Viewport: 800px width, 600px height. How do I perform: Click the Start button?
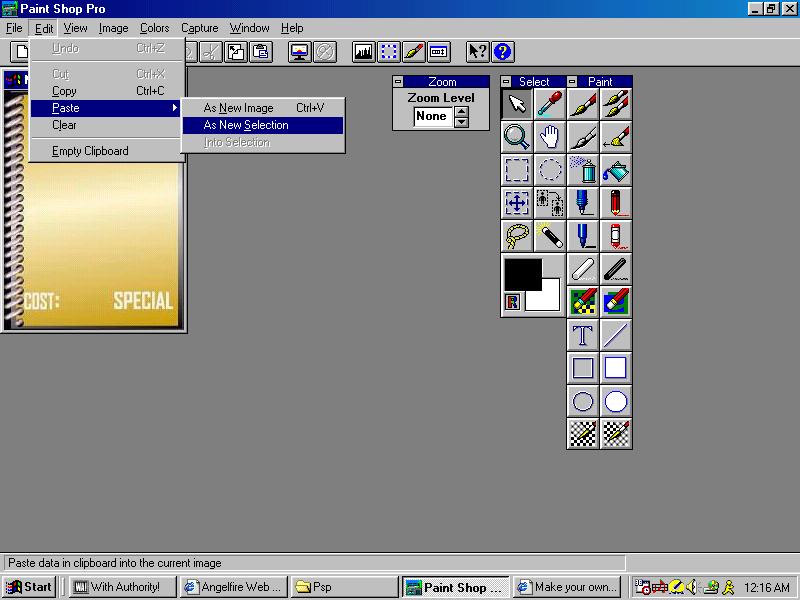pyautogui.click(x=29, y=587)
